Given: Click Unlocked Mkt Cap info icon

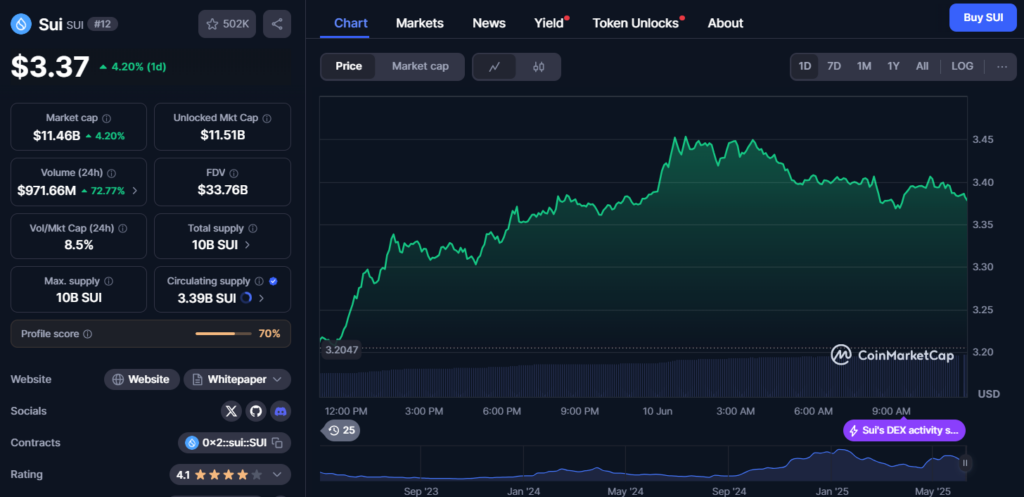Looking at the screenshot, I should (266, 118).
